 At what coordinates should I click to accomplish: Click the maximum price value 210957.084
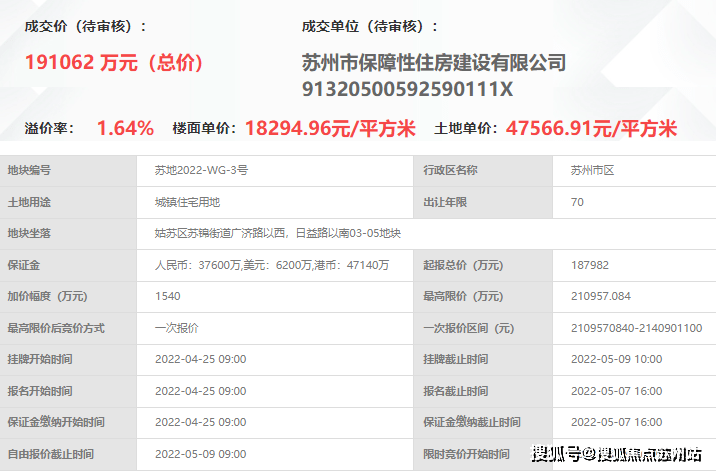click(x=600, y=296)
